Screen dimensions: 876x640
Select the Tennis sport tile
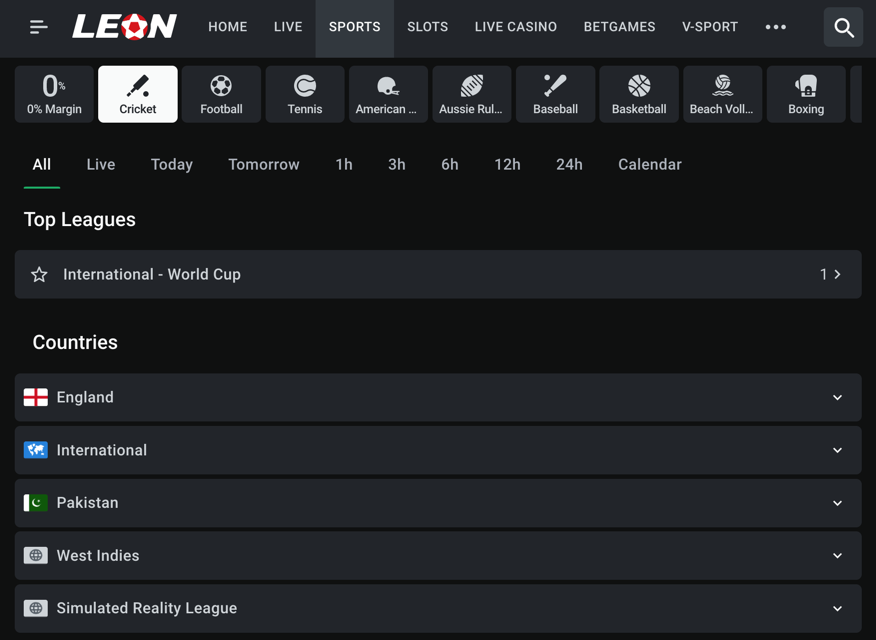coord(305,94)
